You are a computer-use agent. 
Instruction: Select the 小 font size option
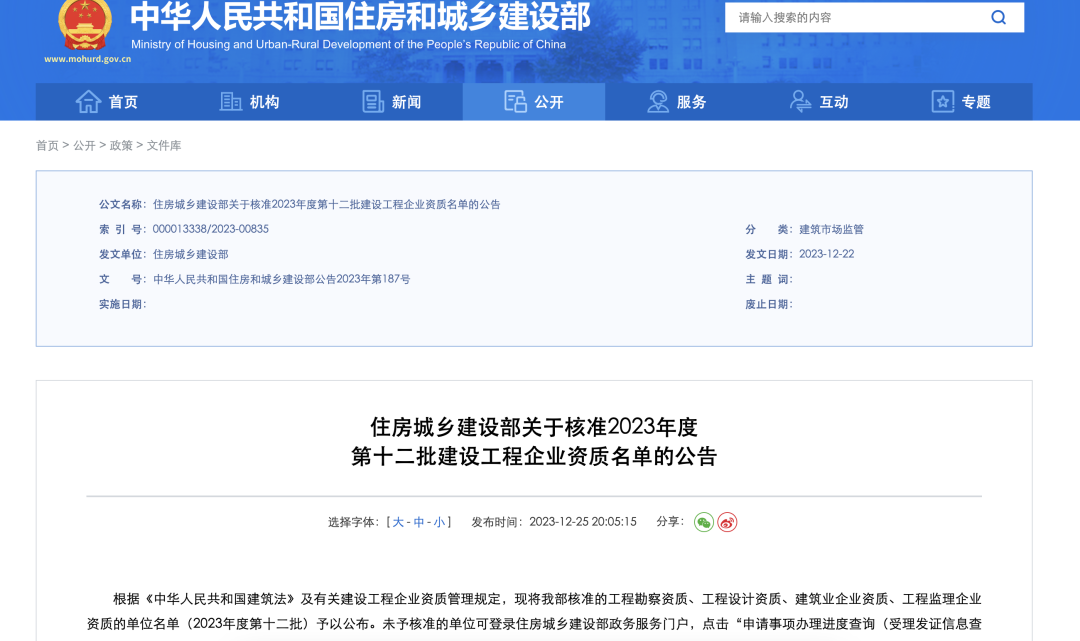tap(440, 521)
